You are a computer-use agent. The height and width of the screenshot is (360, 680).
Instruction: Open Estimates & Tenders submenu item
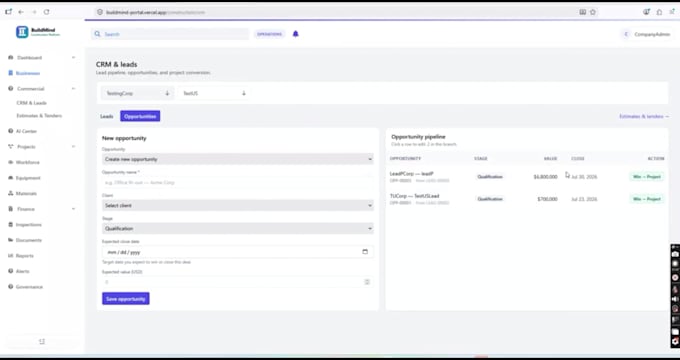(x=39, y=116)
